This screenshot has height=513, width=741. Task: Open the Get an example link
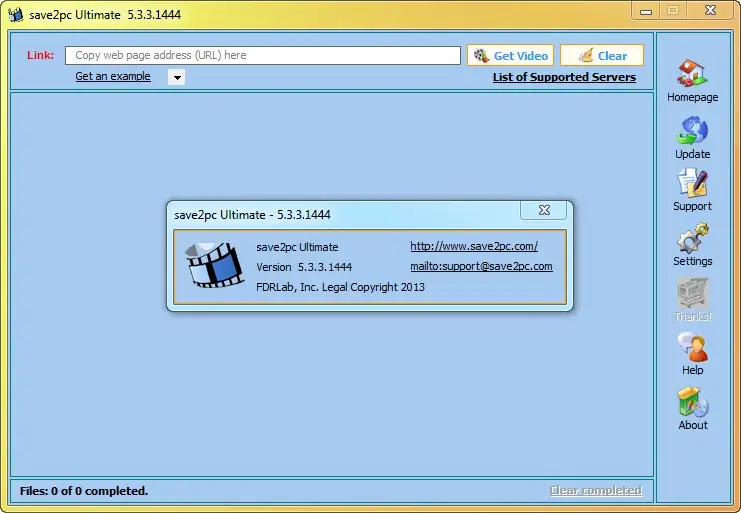[x=113, y=76]
